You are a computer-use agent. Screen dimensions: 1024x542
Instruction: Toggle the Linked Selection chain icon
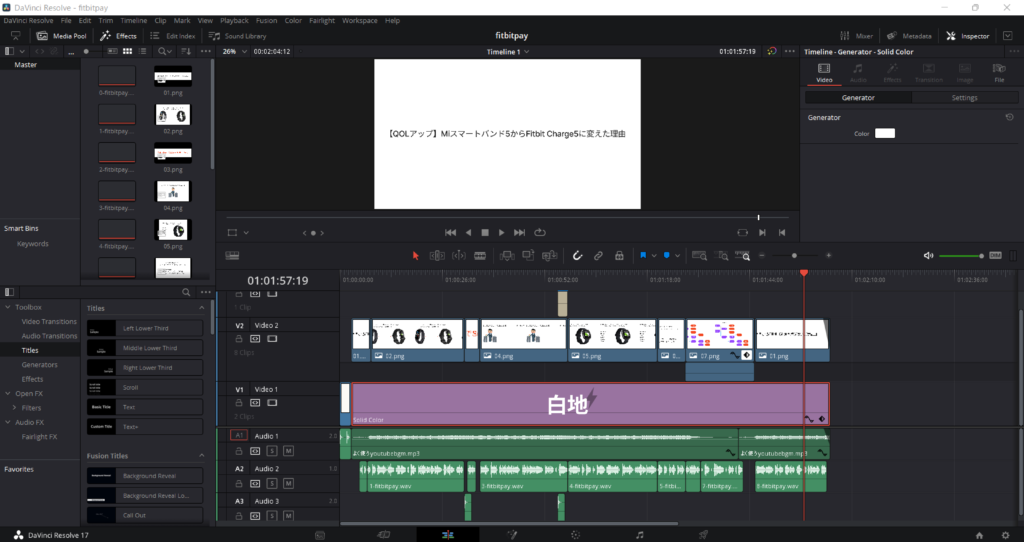(598, 256)
